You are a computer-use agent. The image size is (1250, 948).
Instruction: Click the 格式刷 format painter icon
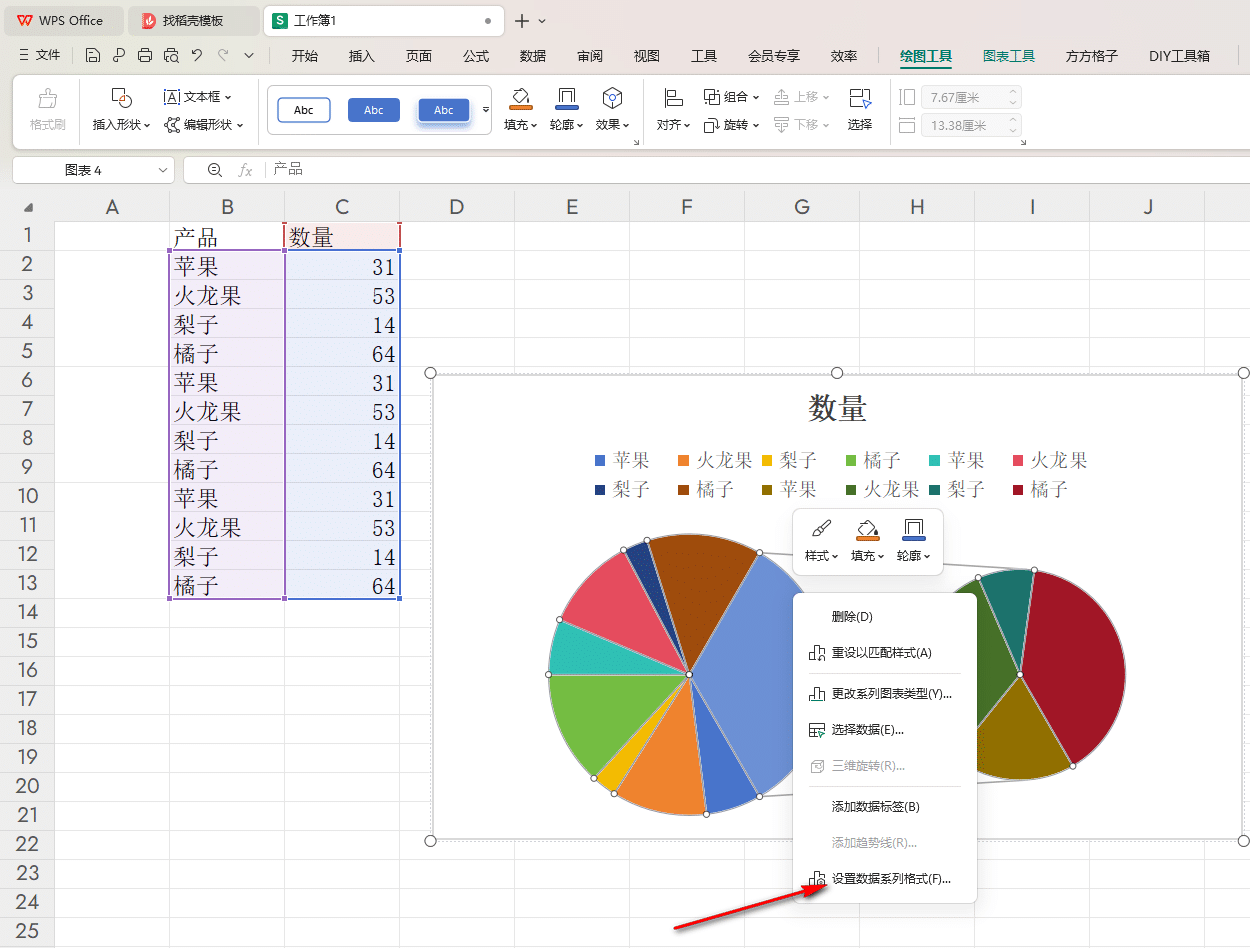(x=47, y=99)
